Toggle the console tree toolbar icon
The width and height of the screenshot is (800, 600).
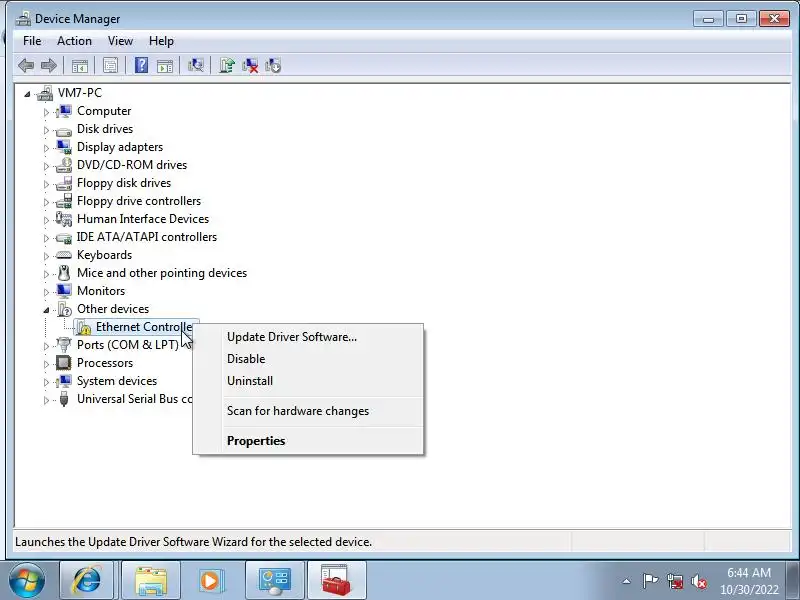80,65
